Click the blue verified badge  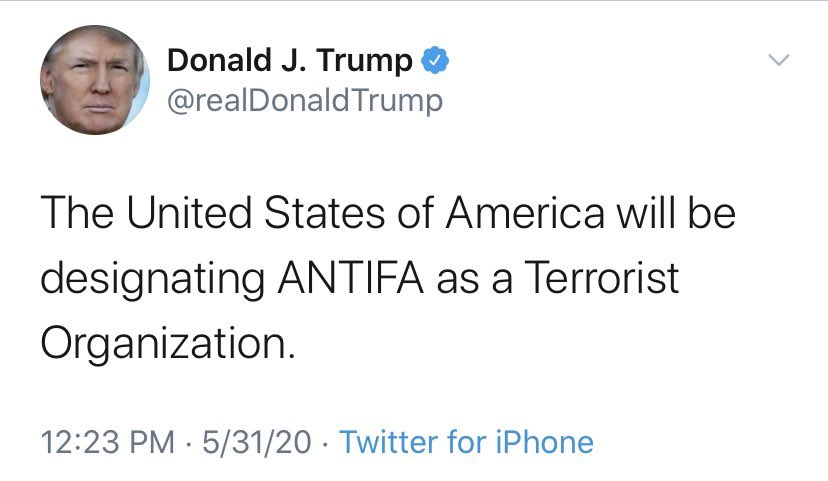point(435,62)
